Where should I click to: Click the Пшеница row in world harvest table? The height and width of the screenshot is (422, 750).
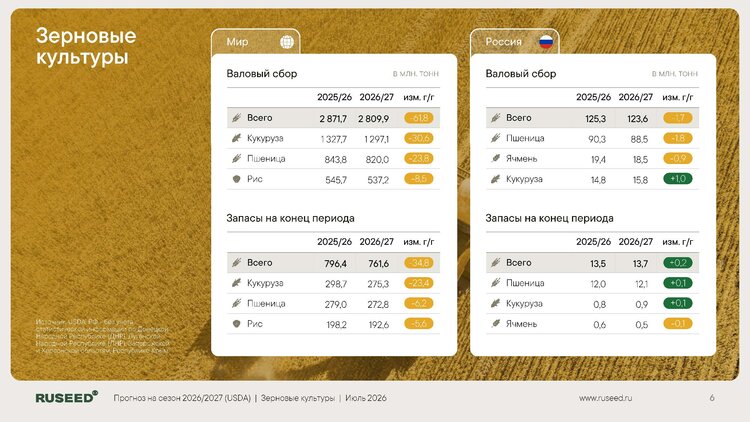(x=333, y=159)
